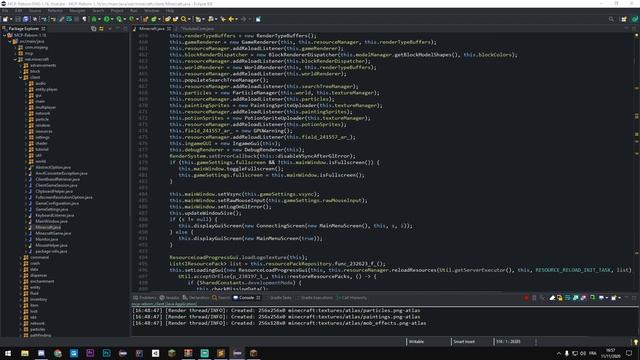Click Package Explorer tab title
The height and width of the screenshot is (360, 640).
[24, 29]
